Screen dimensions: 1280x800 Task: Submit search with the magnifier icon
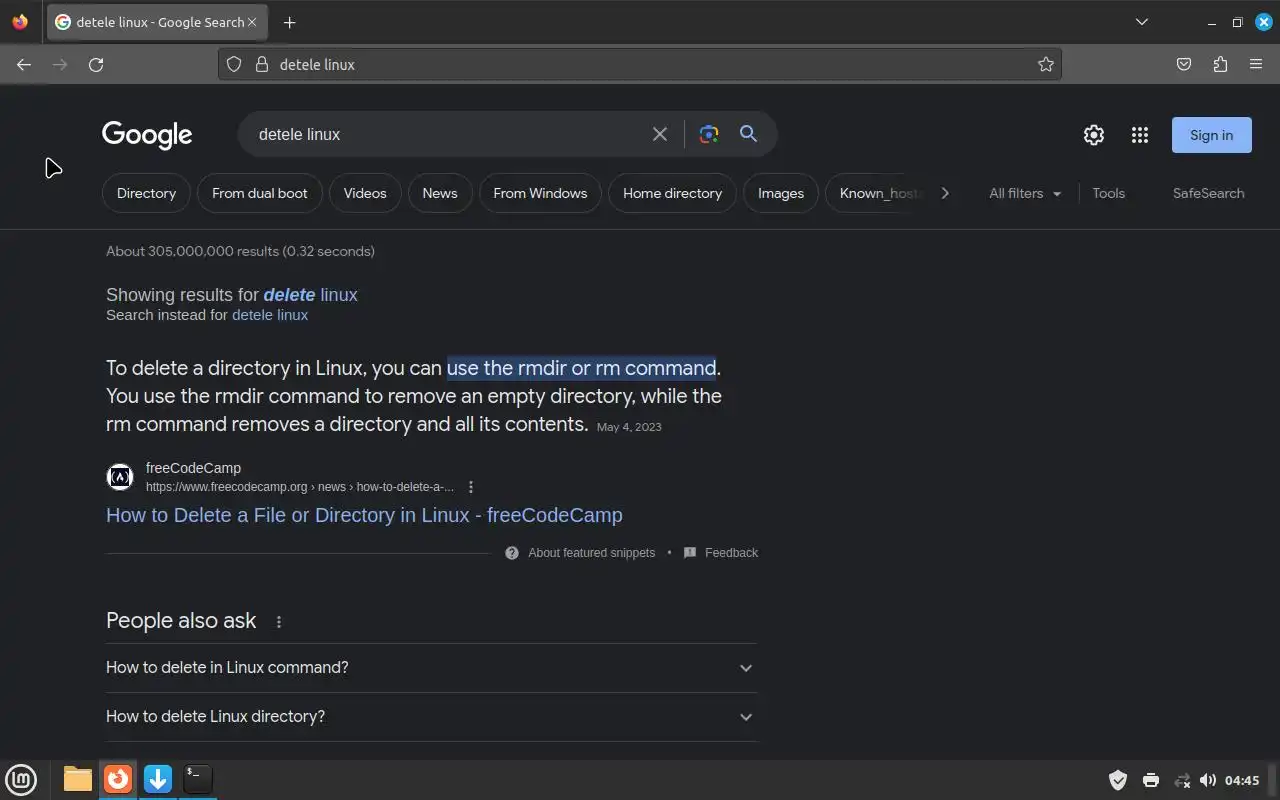point(748,134)
